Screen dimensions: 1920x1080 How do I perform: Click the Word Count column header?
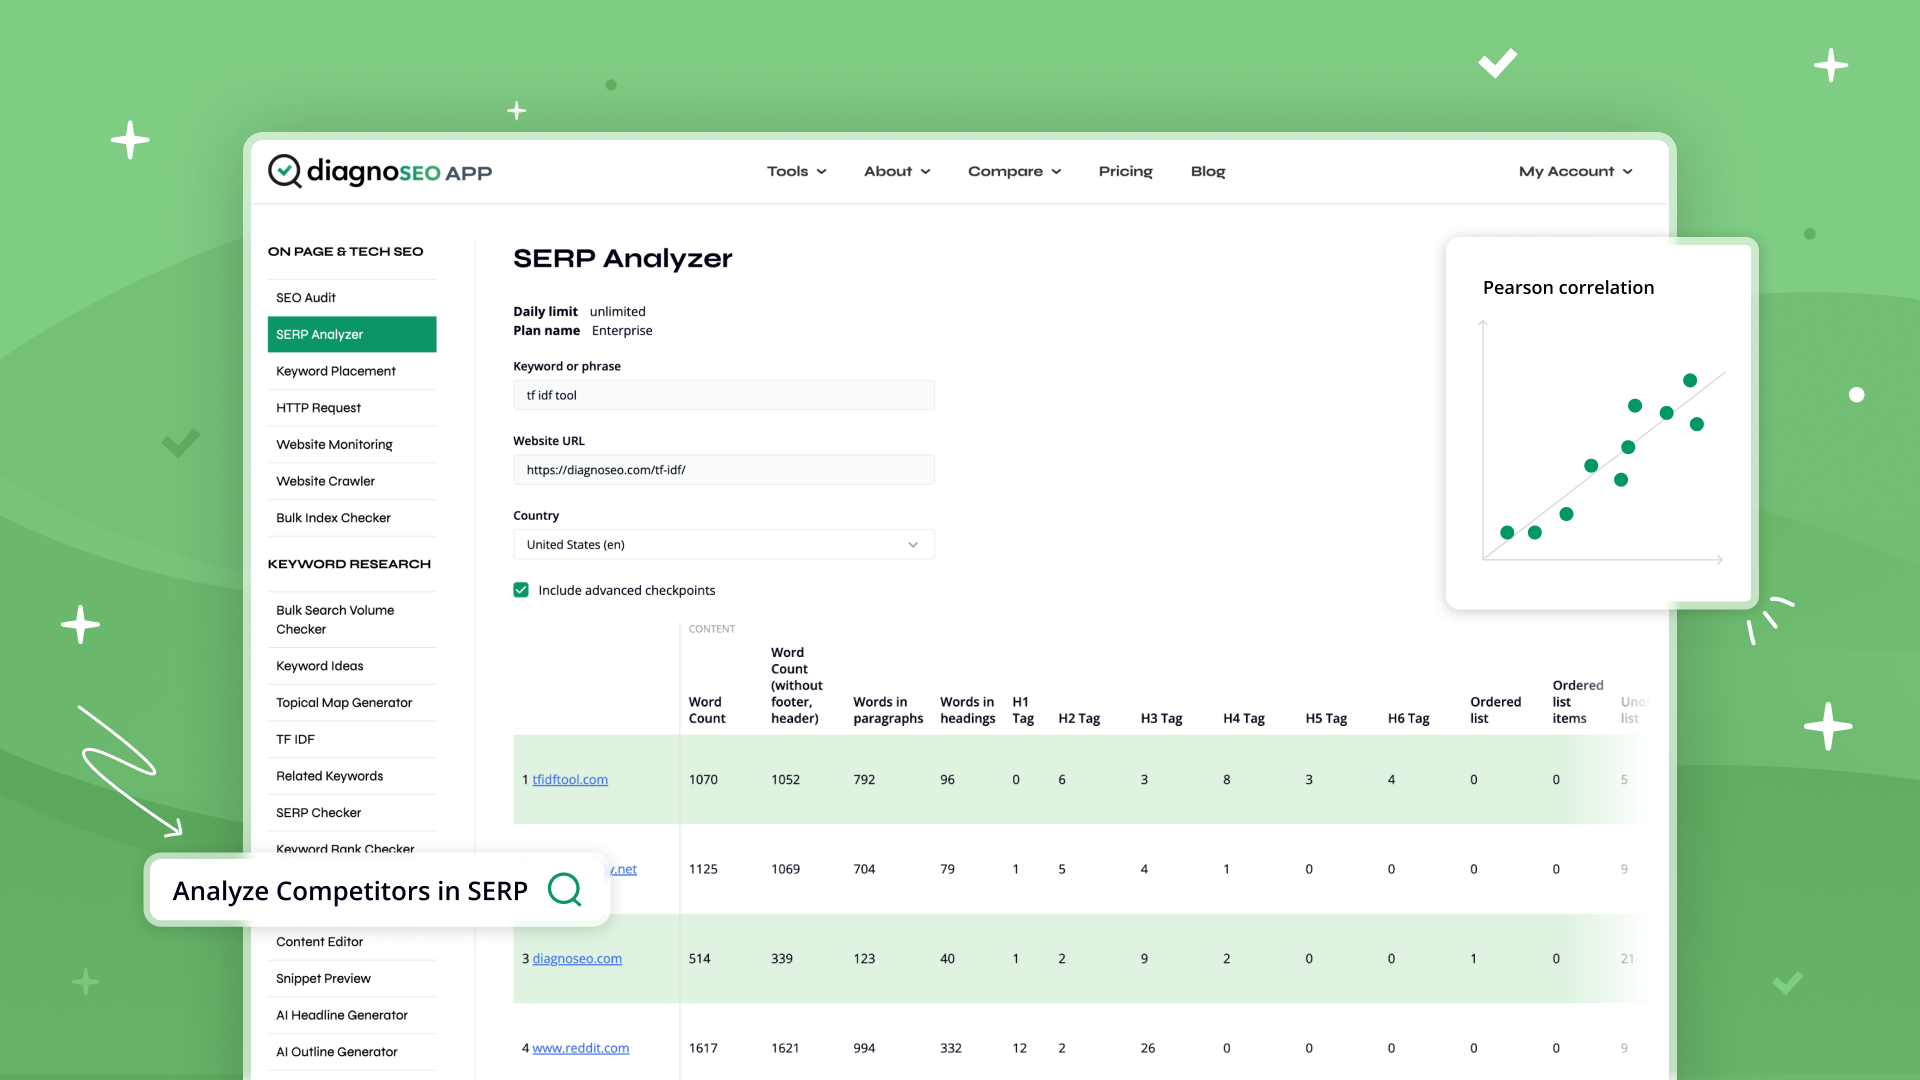tap(707, 710)
